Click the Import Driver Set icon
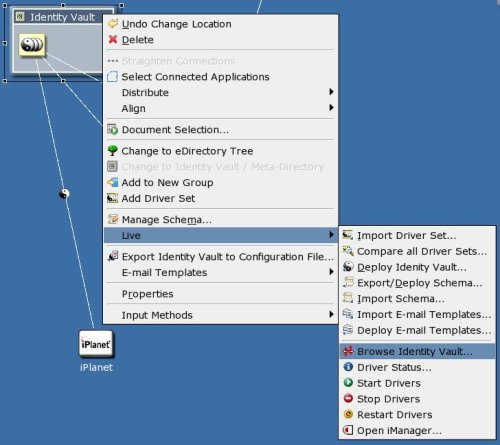The height and width of the screenshot is (445, 500). tap(348, 235)
